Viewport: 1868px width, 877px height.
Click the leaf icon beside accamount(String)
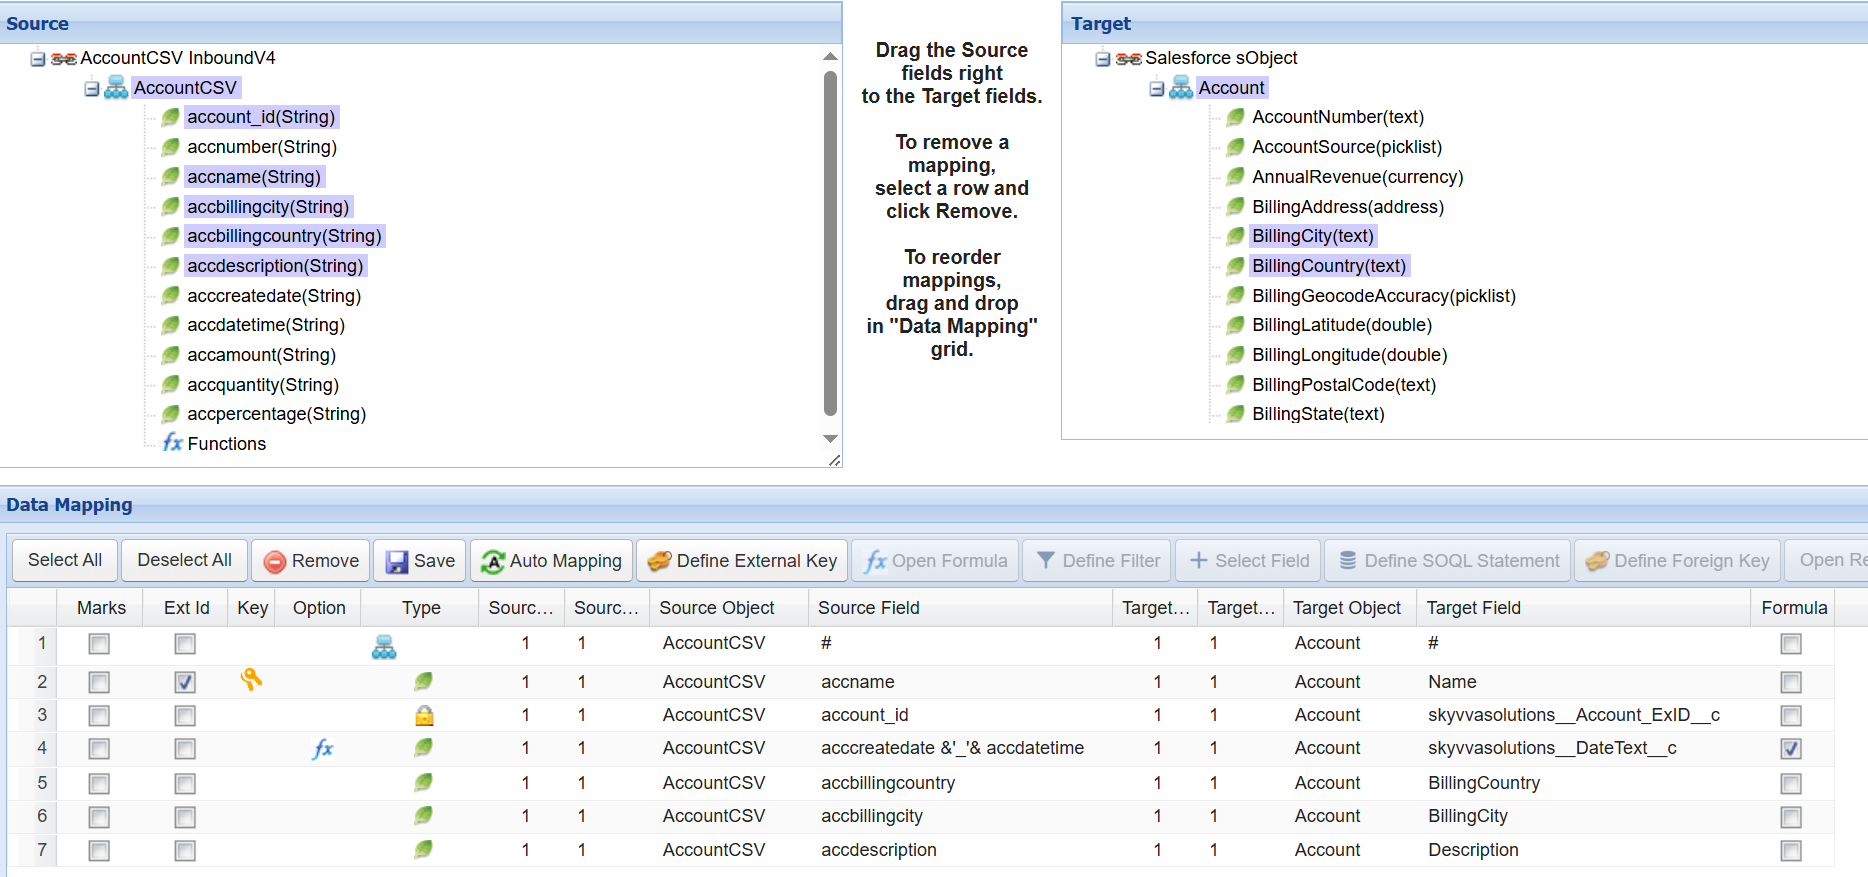click(x=171, y=355)
